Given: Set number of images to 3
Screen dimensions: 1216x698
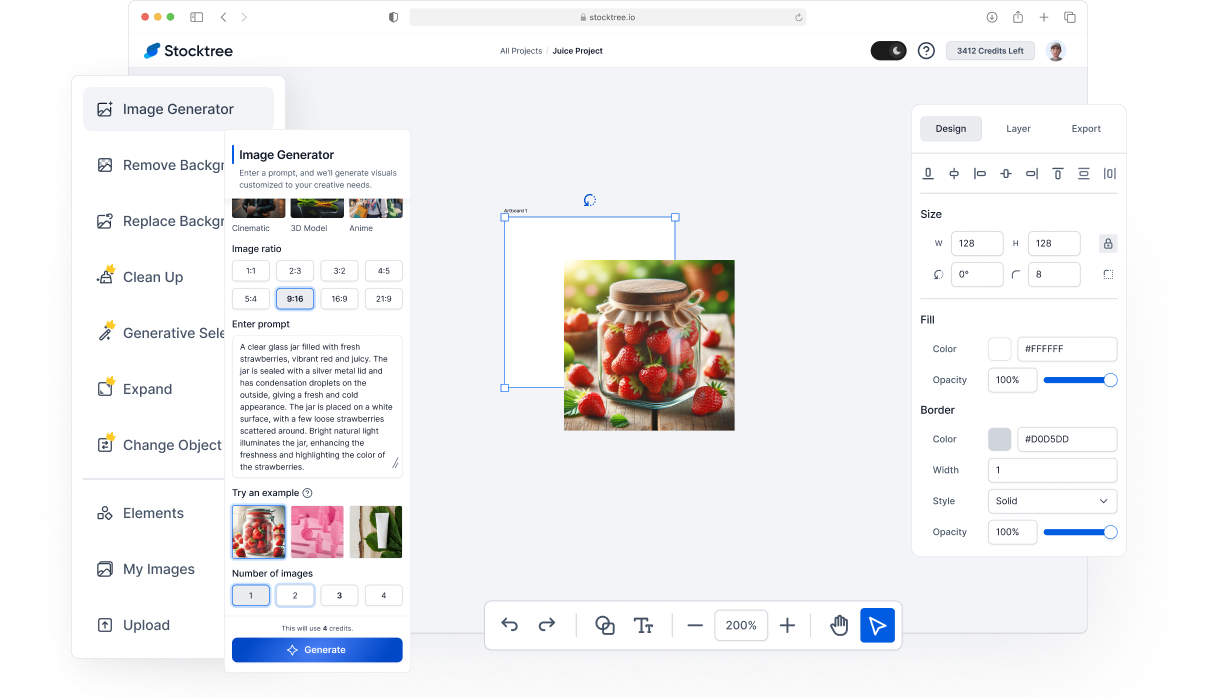Looking at the screenshot, I should (339, 595).
